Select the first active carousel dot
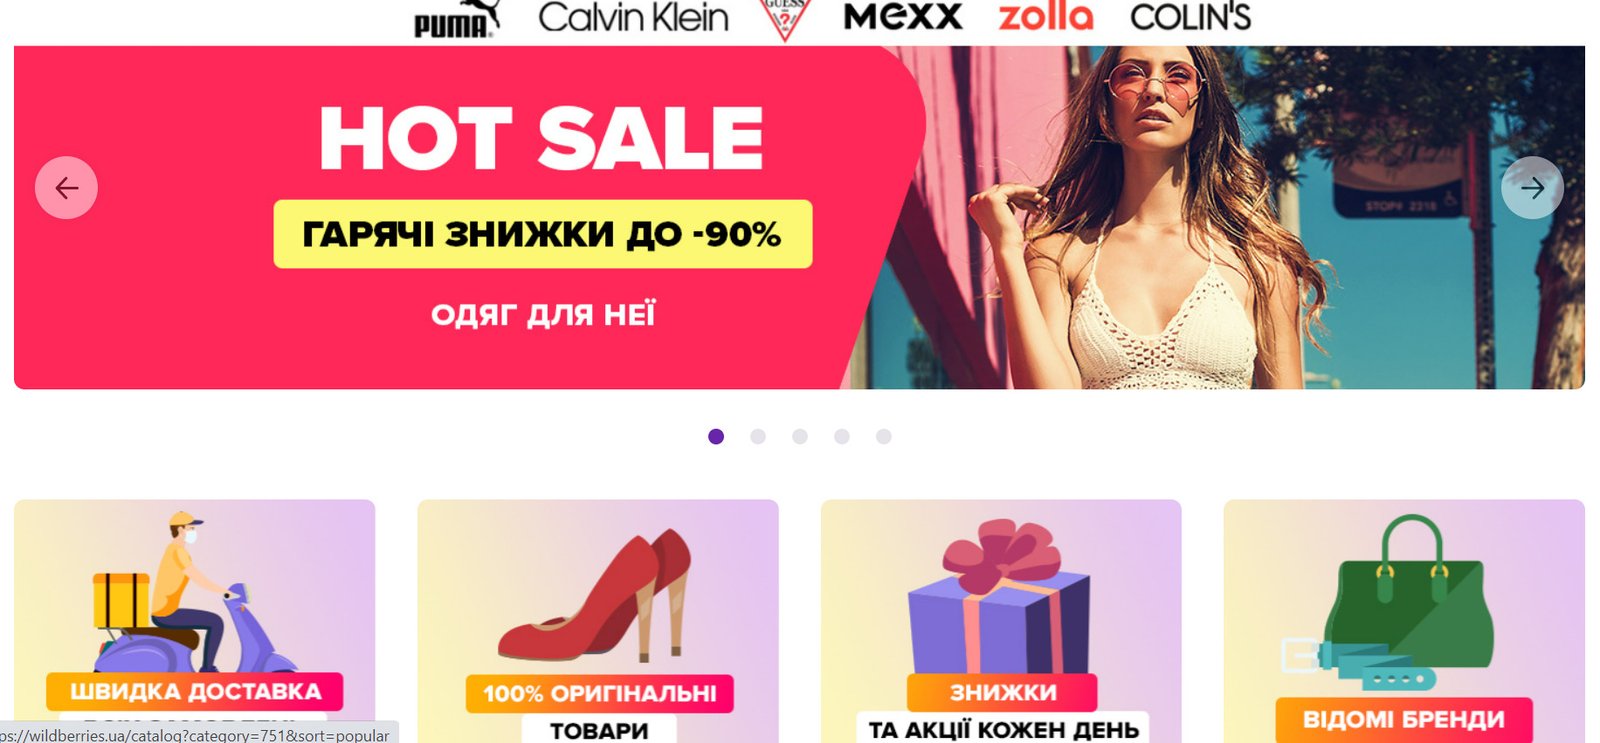The height and width of the screenshot is (743, 1600). pyautogui.click(x=716, y=437)
